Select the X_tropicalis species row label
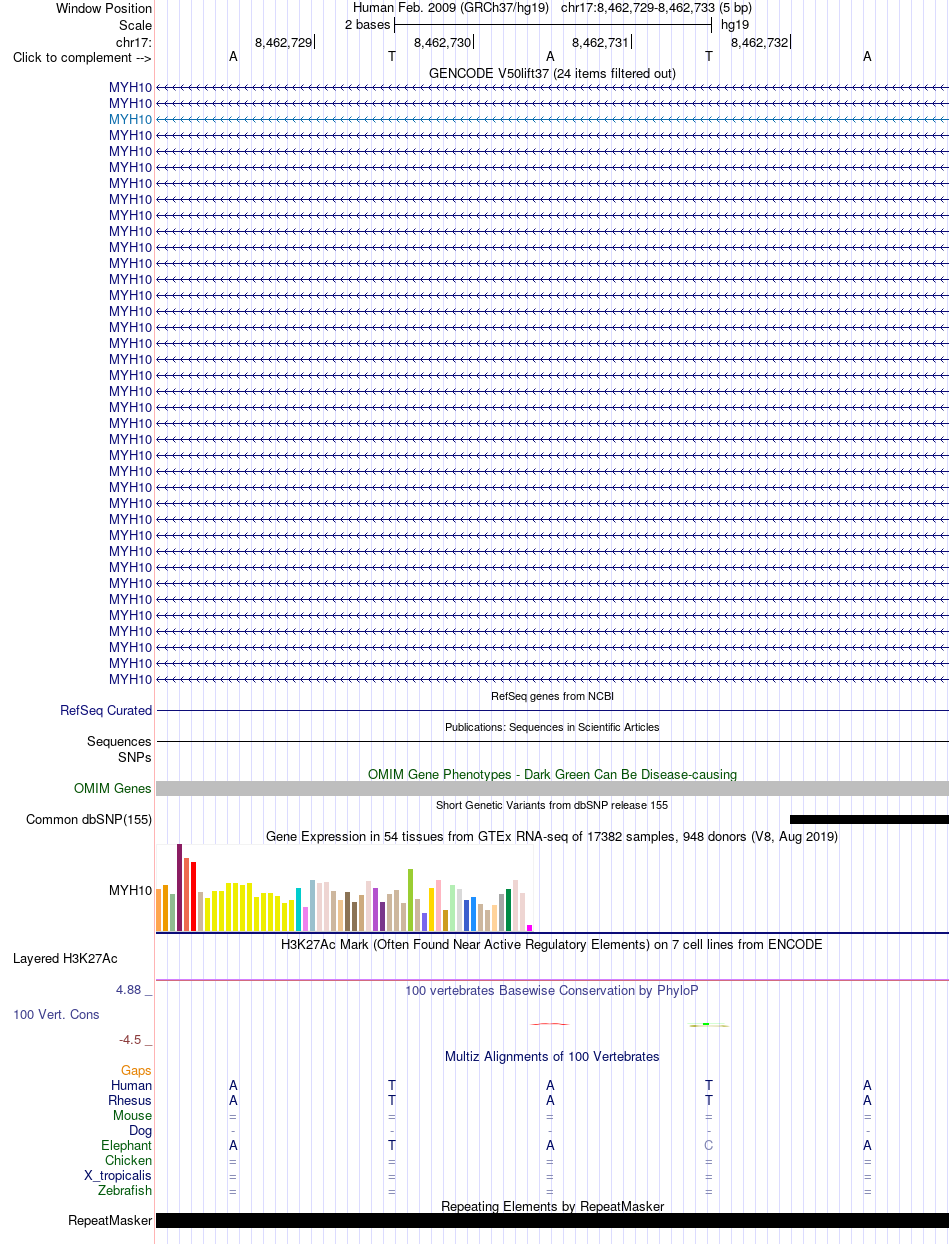Screen dimensions: 950x1244 click(x=118, y=1176)
